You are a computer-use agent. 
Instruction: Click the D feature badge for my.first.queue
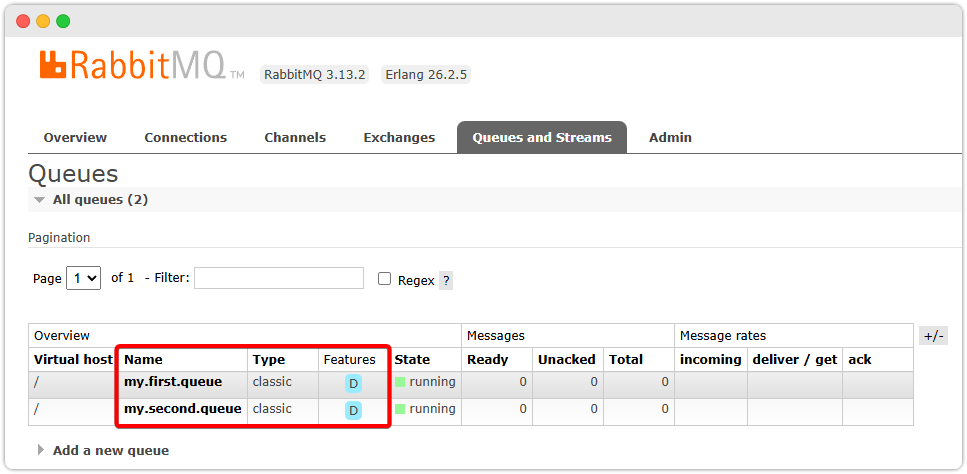(x=353, y=383)
